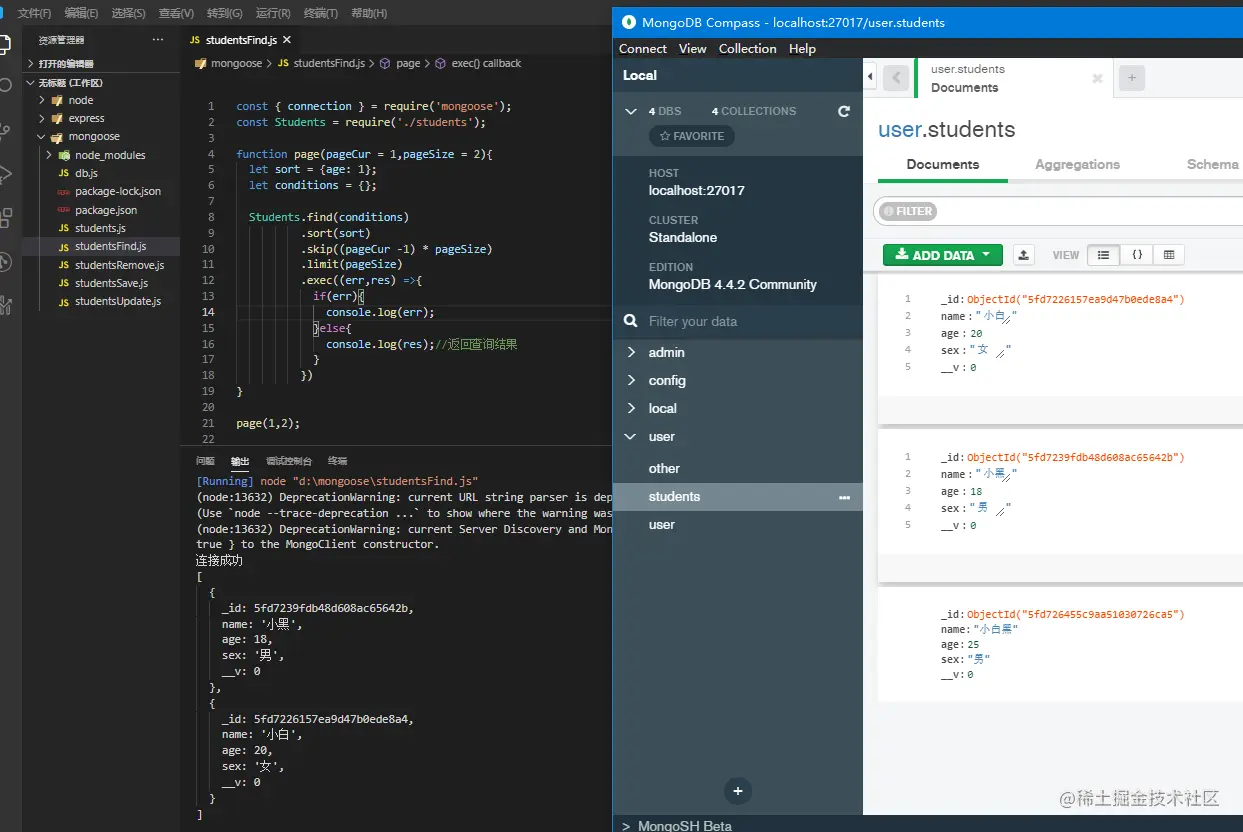This screenshot has height=832, width=1243.
Task: Expand the MongoSH Beta panel
Action: tap(627, 826)
